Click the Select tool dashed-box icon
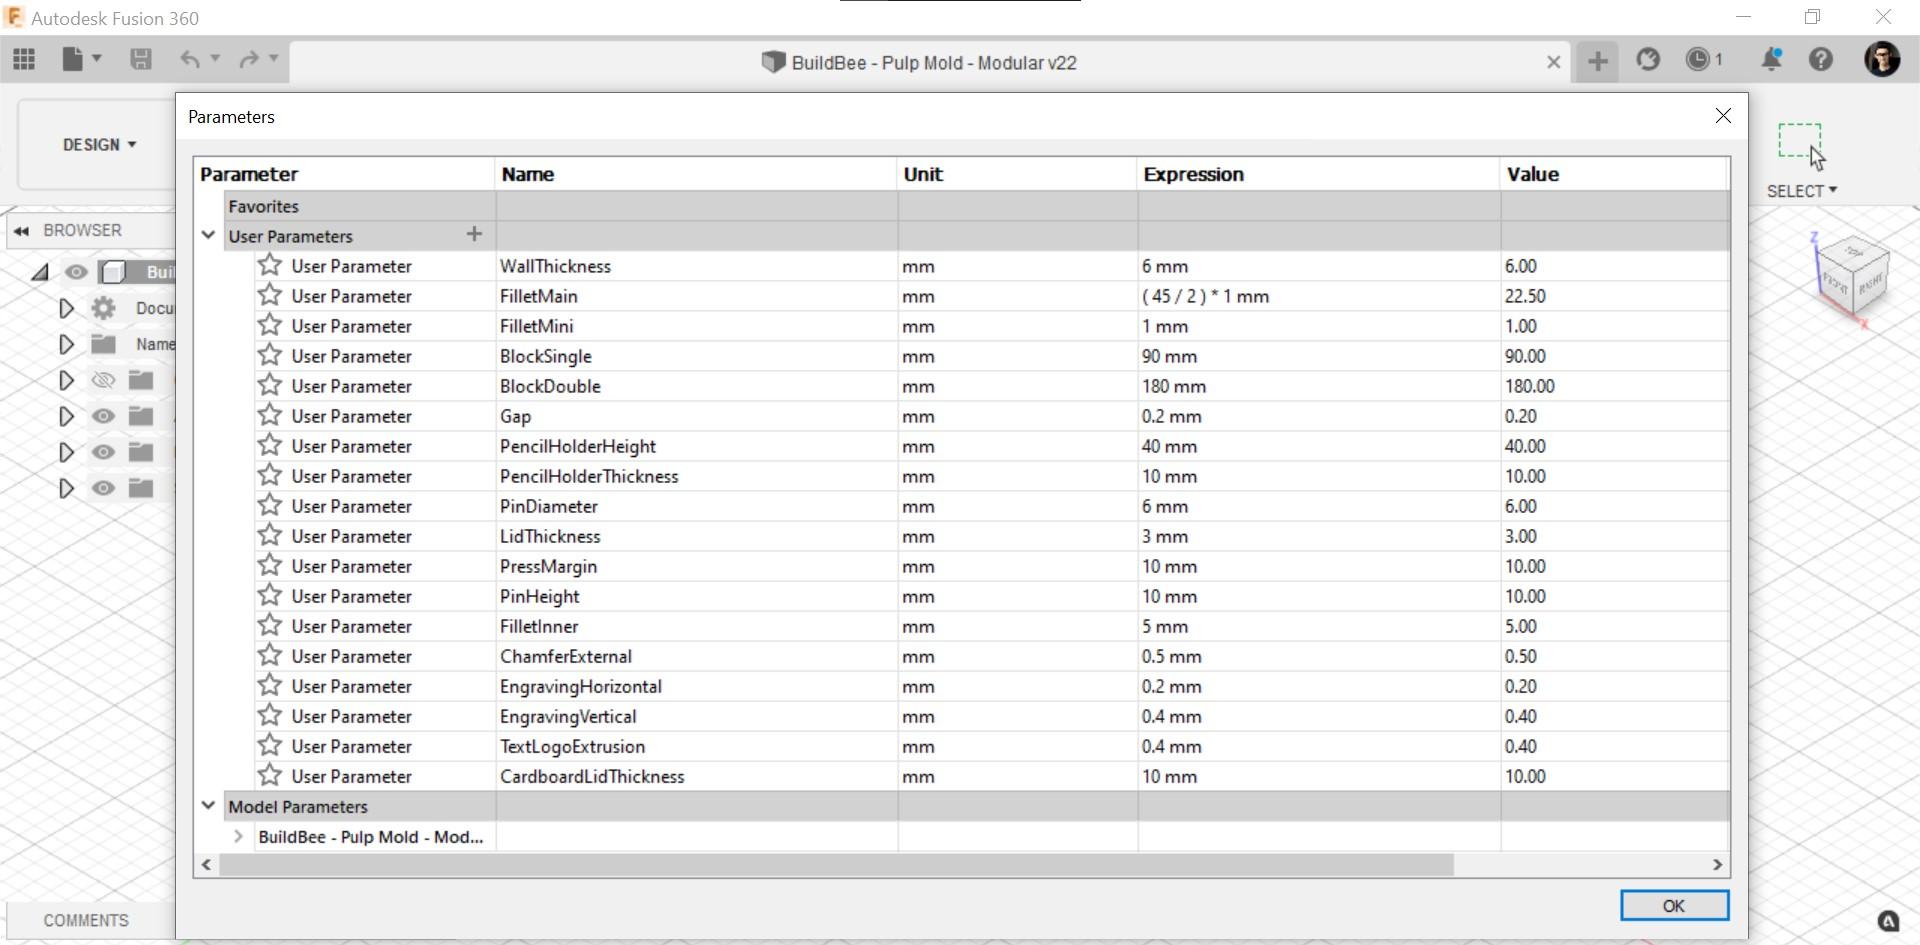 pos(1801,145)
